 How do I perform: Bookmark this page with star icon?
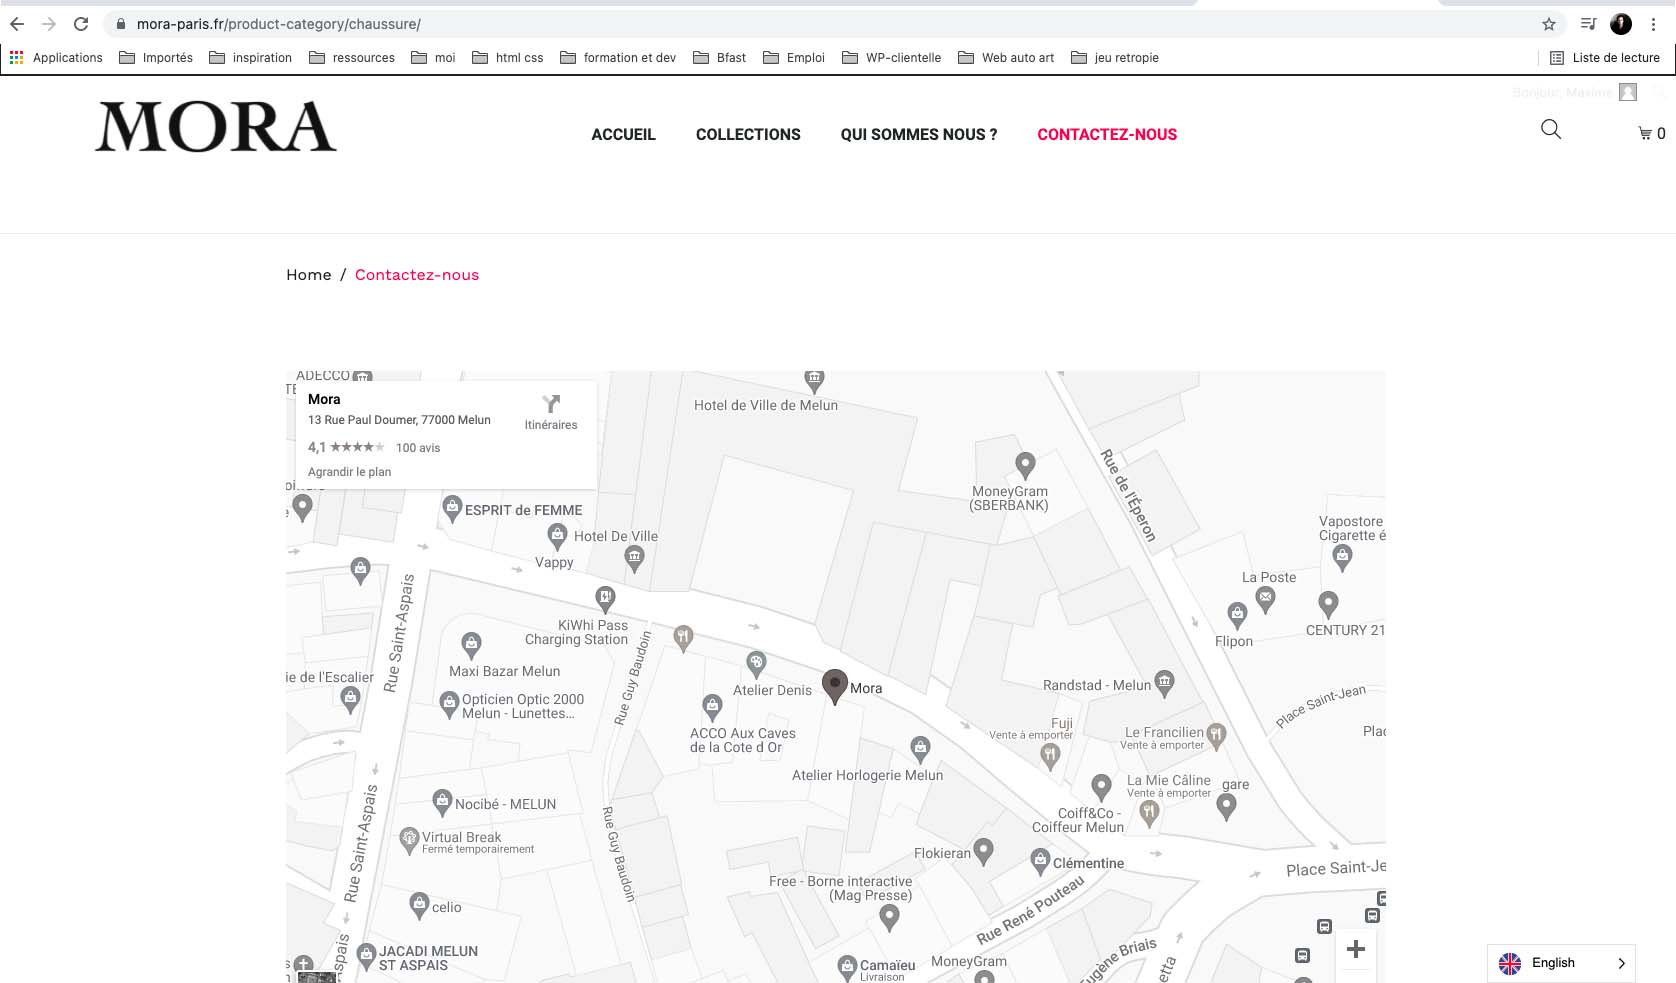click(1549, 24)
